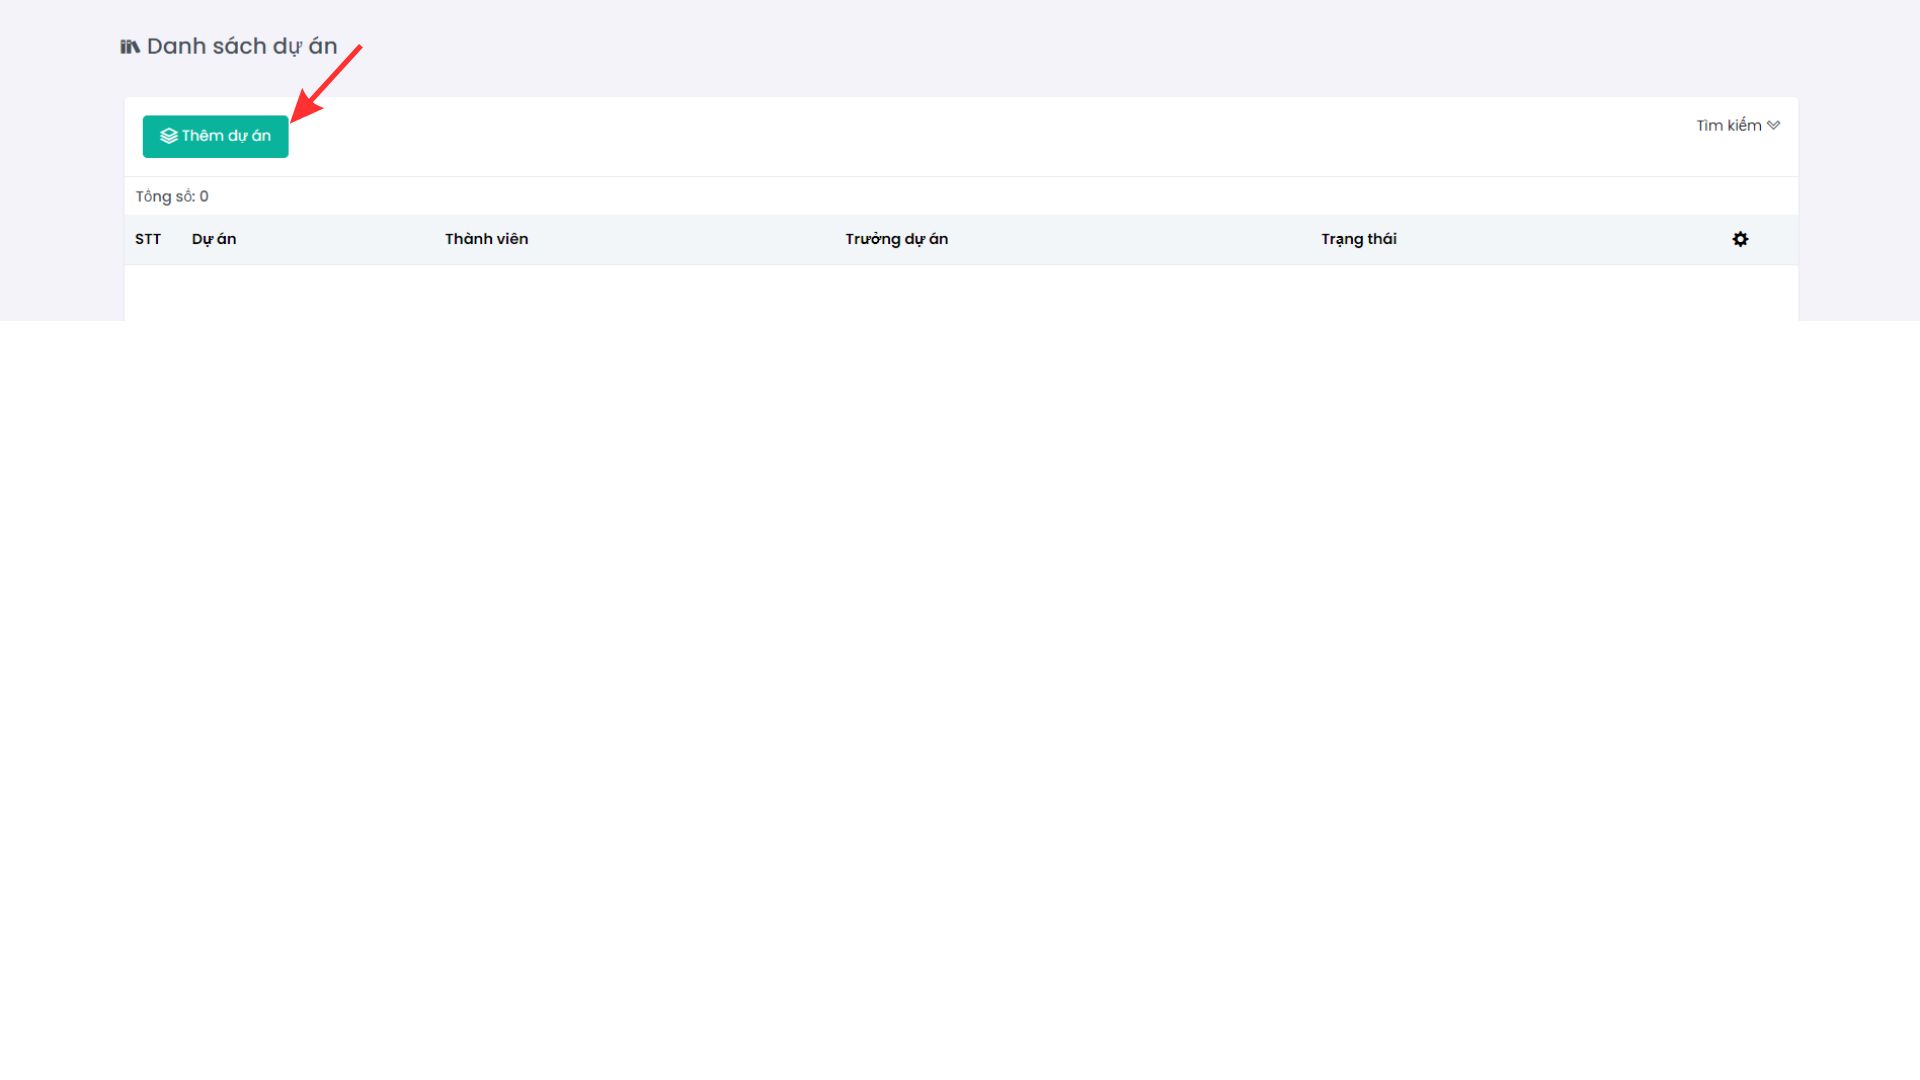
Task: Click the books icon beside Danh sách dự án
Action: pyautogui.click(x=130, y=46)
